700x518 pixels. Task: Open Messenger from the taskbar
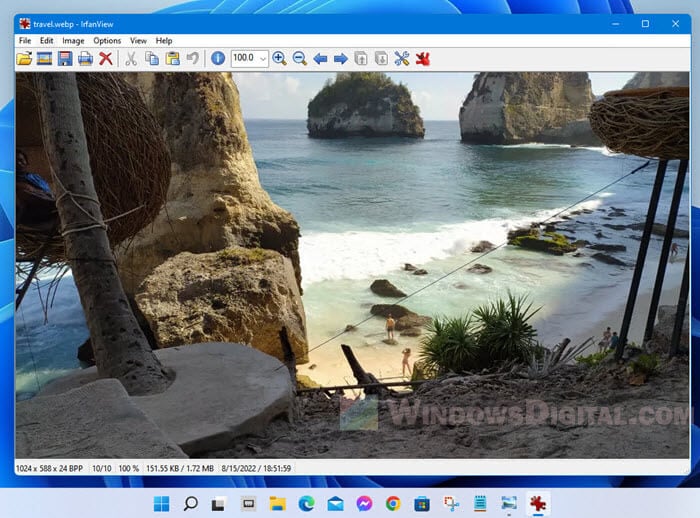[x=364, y=504]
